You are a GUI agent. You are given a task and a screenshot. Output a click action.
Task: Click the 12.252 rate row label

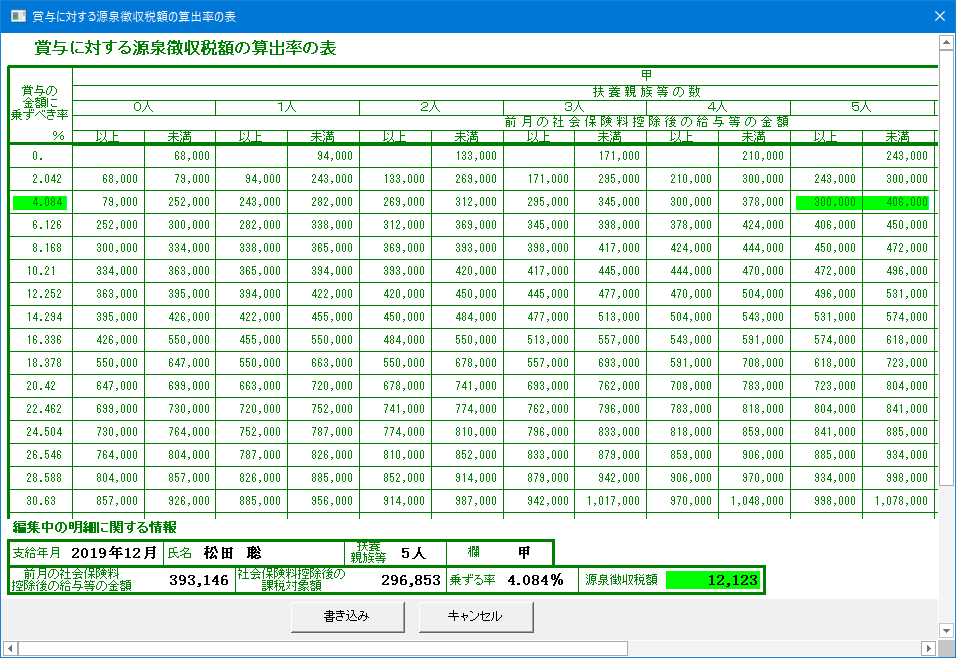click(x=44, y=294)
